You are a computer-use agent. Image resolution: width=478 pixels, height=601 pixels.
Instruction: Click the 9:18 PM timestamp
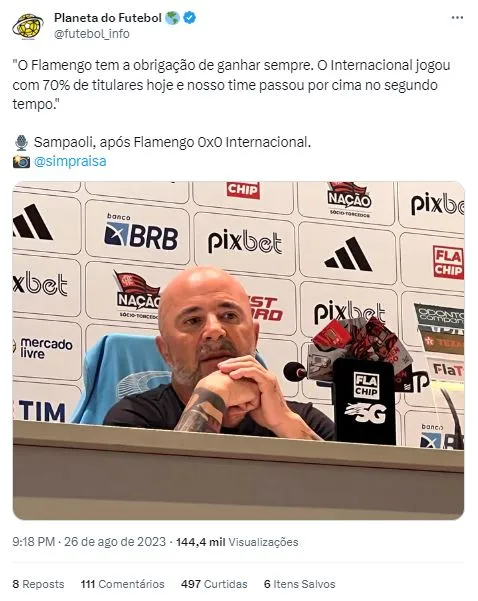tap(34, 542)
